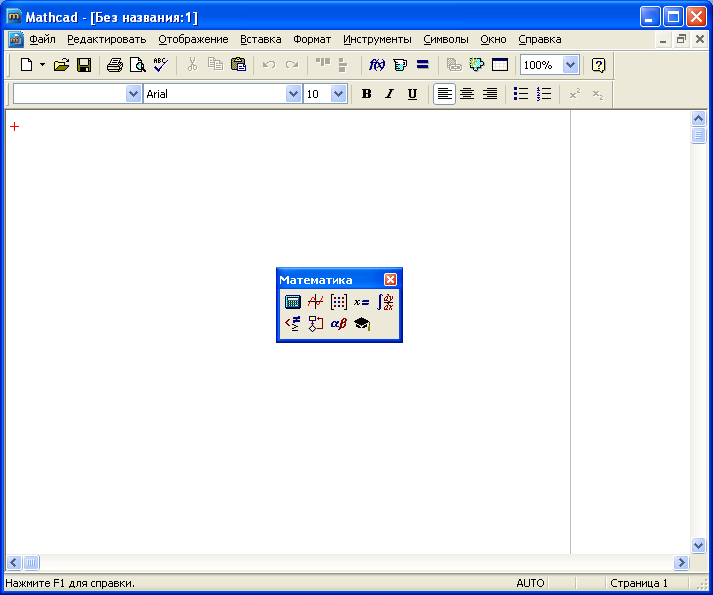Close the Математика floating panel
The image size is (713, 595).
click(390, 279)
